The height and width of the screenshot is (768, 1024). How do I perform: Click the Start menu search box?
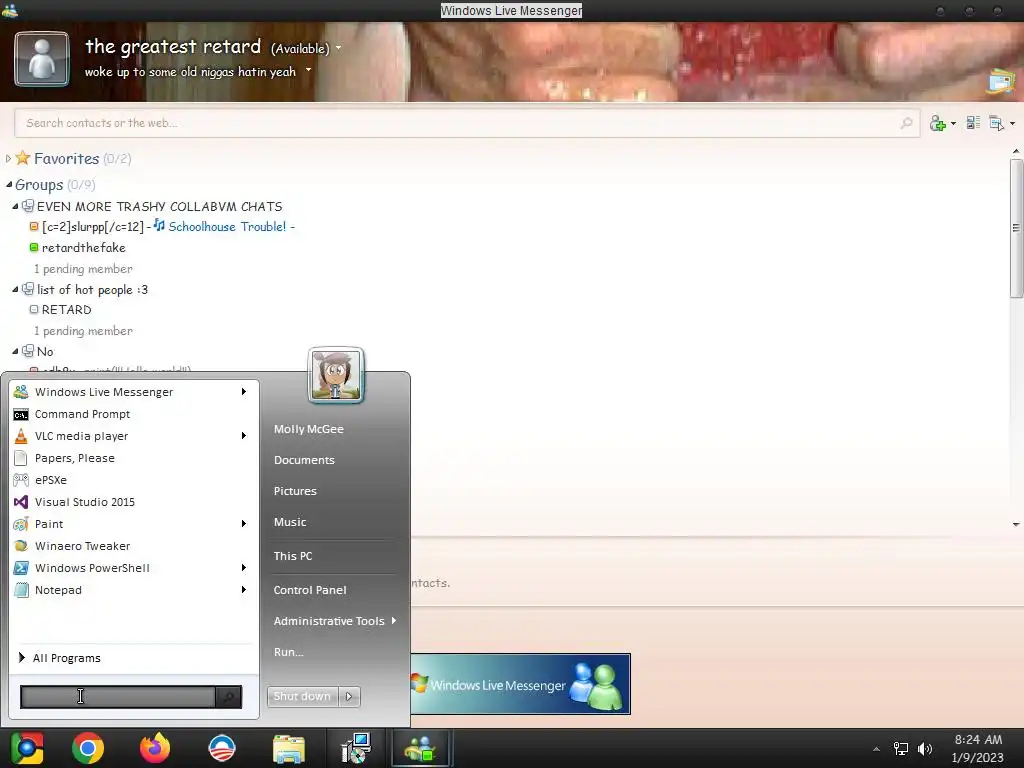[x=118, y=697]
